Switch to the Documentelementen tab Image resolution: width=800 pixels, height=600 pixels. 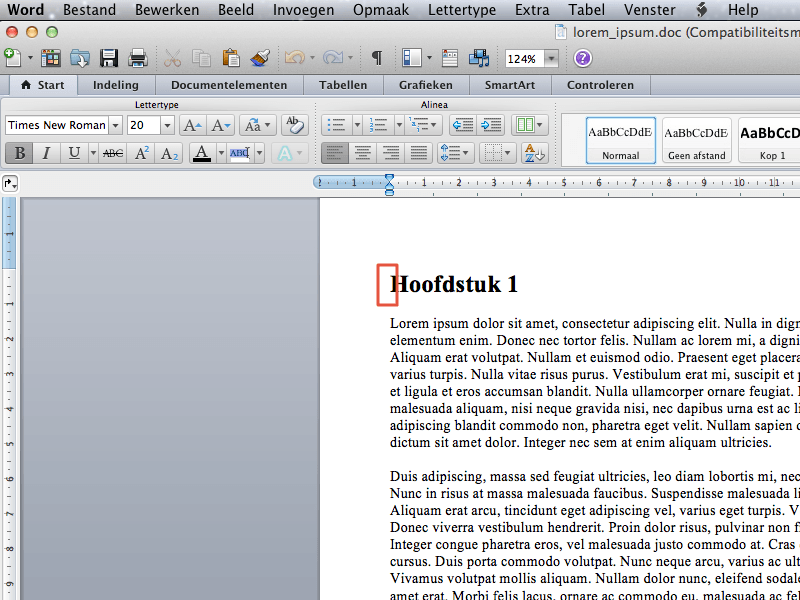[229, 85]
